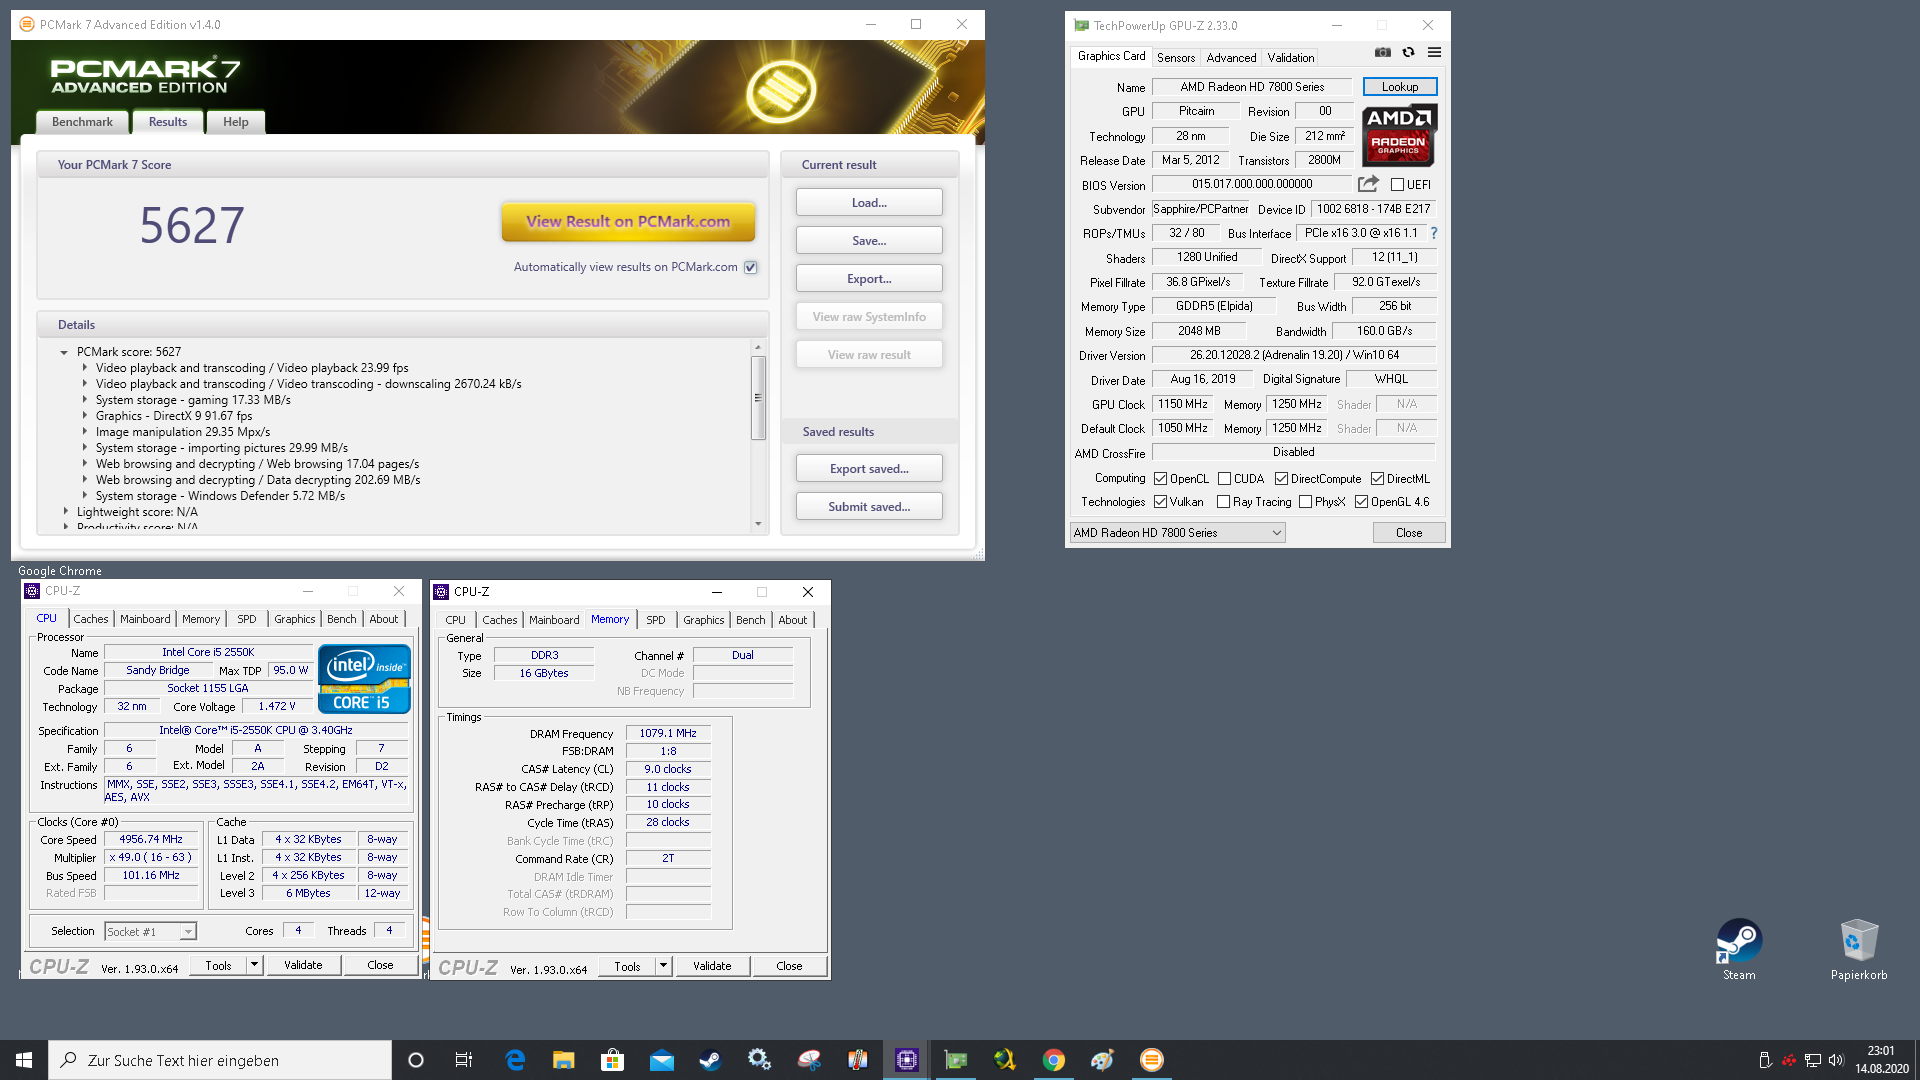Toggle the Vulkan checkbox
1920x1080 pixels.
coord(1160,502)
